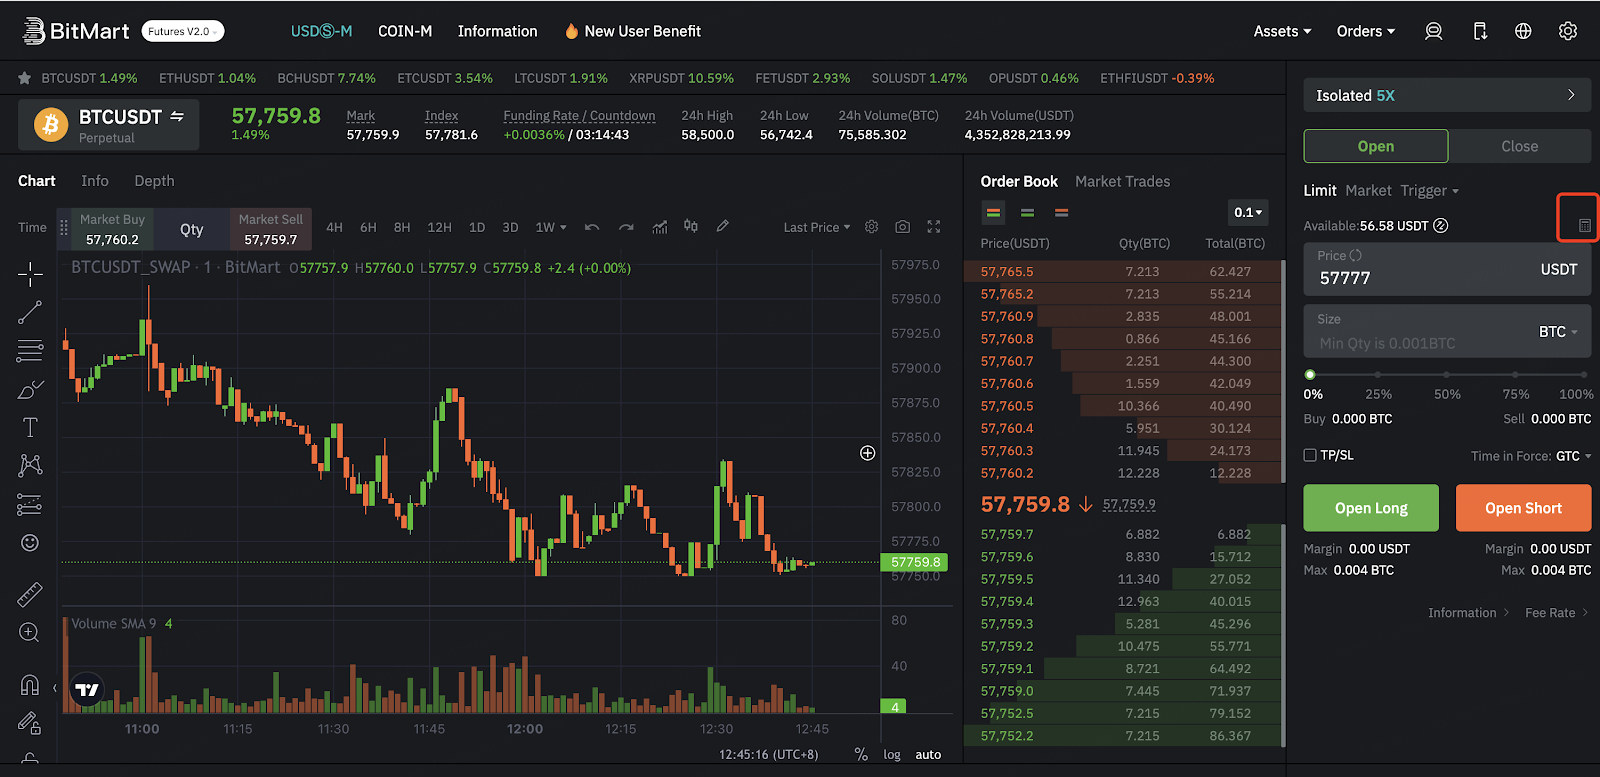Open the Assets dropdown
Viewport: 1600px width, 777px height.
1282,31
